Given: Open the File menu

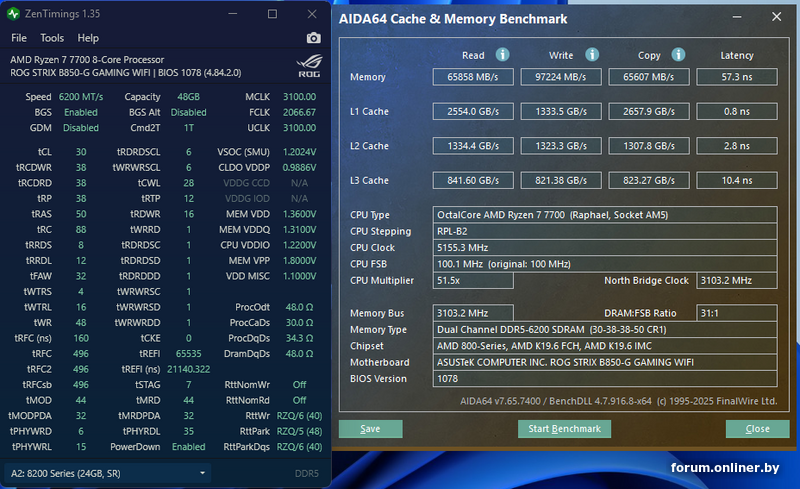Looking at the screenshot, I should click(19, 38).
